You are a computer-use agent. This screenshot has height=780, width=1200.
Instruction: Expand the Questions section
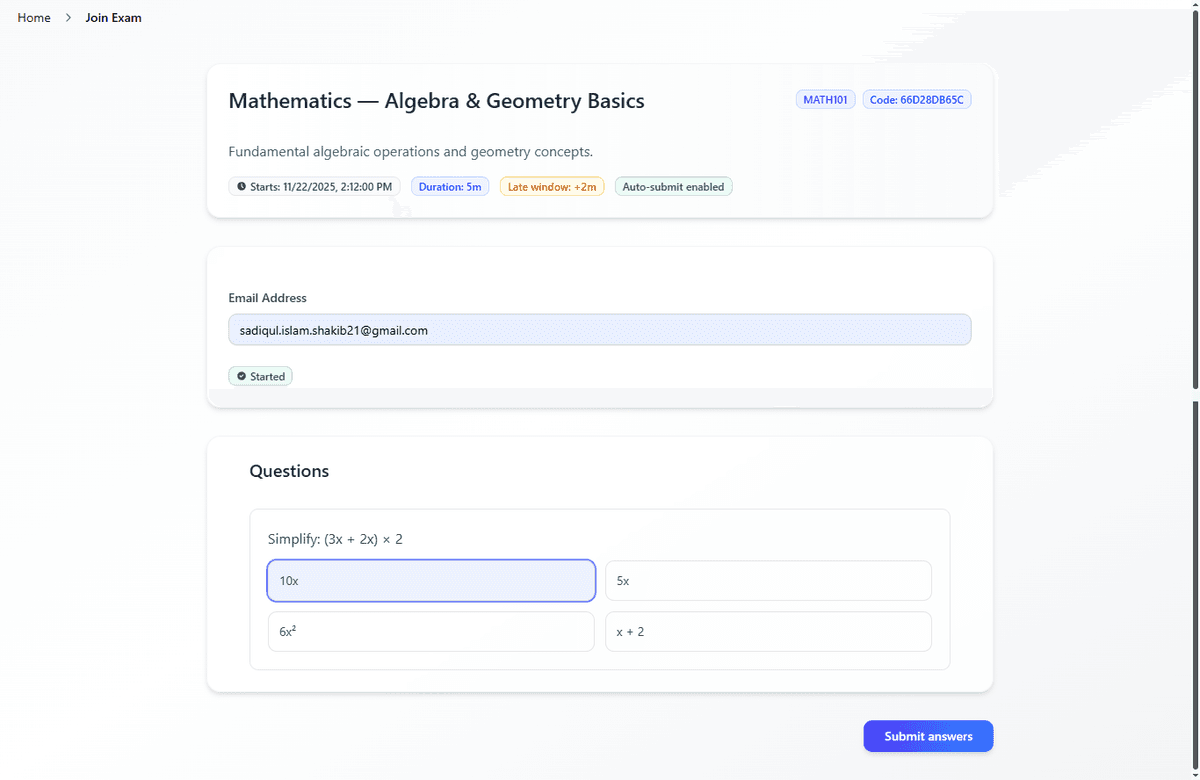[289, 471]
